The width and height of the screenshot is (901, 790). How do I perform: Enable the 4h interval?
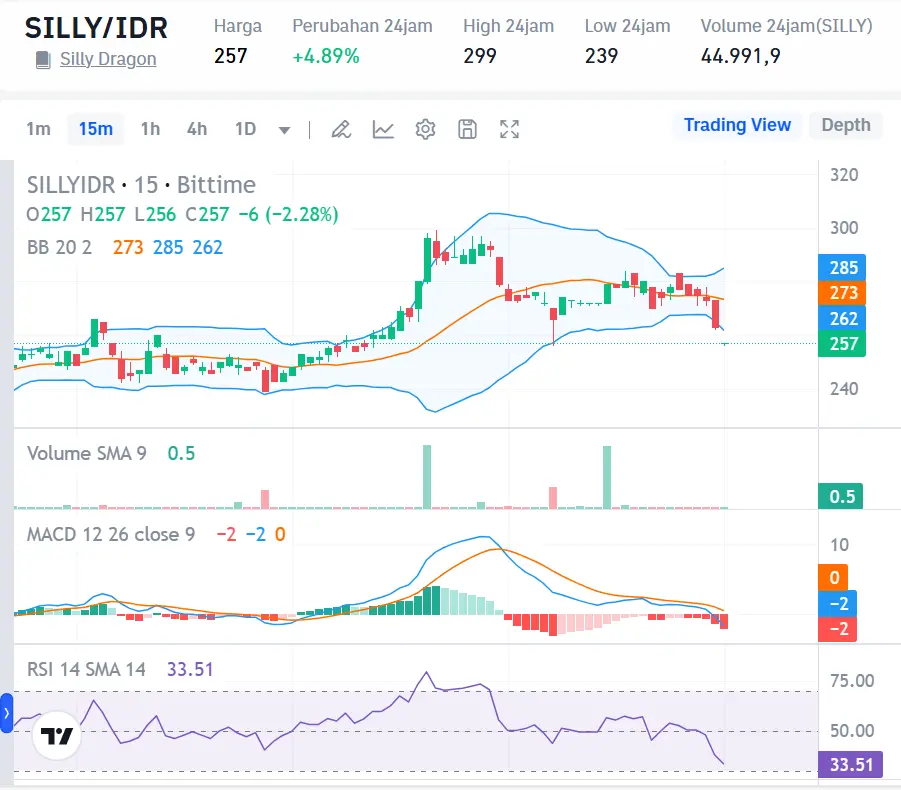[x=196, y=129]
